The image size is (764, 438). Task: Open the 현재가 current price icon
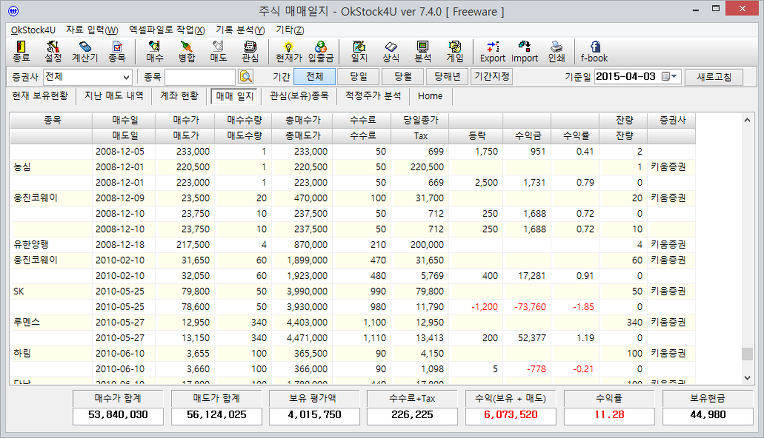point(288,50)
